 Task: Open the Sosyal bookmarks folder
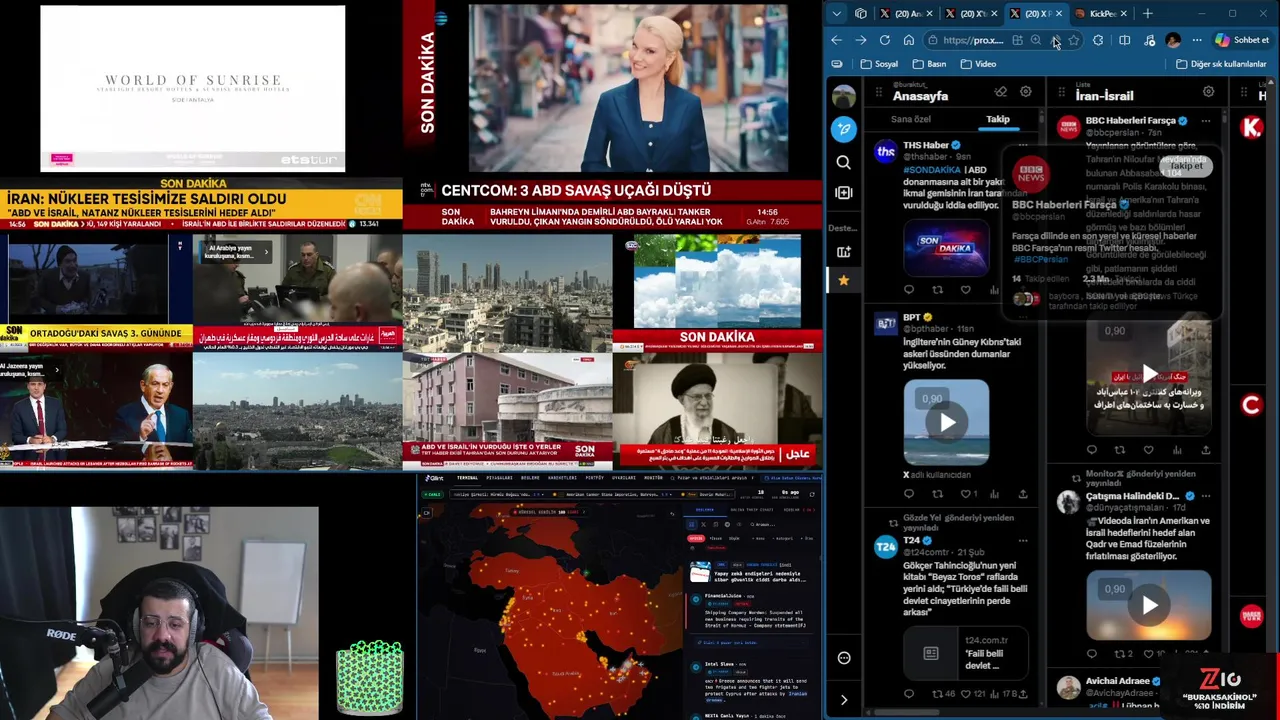point(879,64)
